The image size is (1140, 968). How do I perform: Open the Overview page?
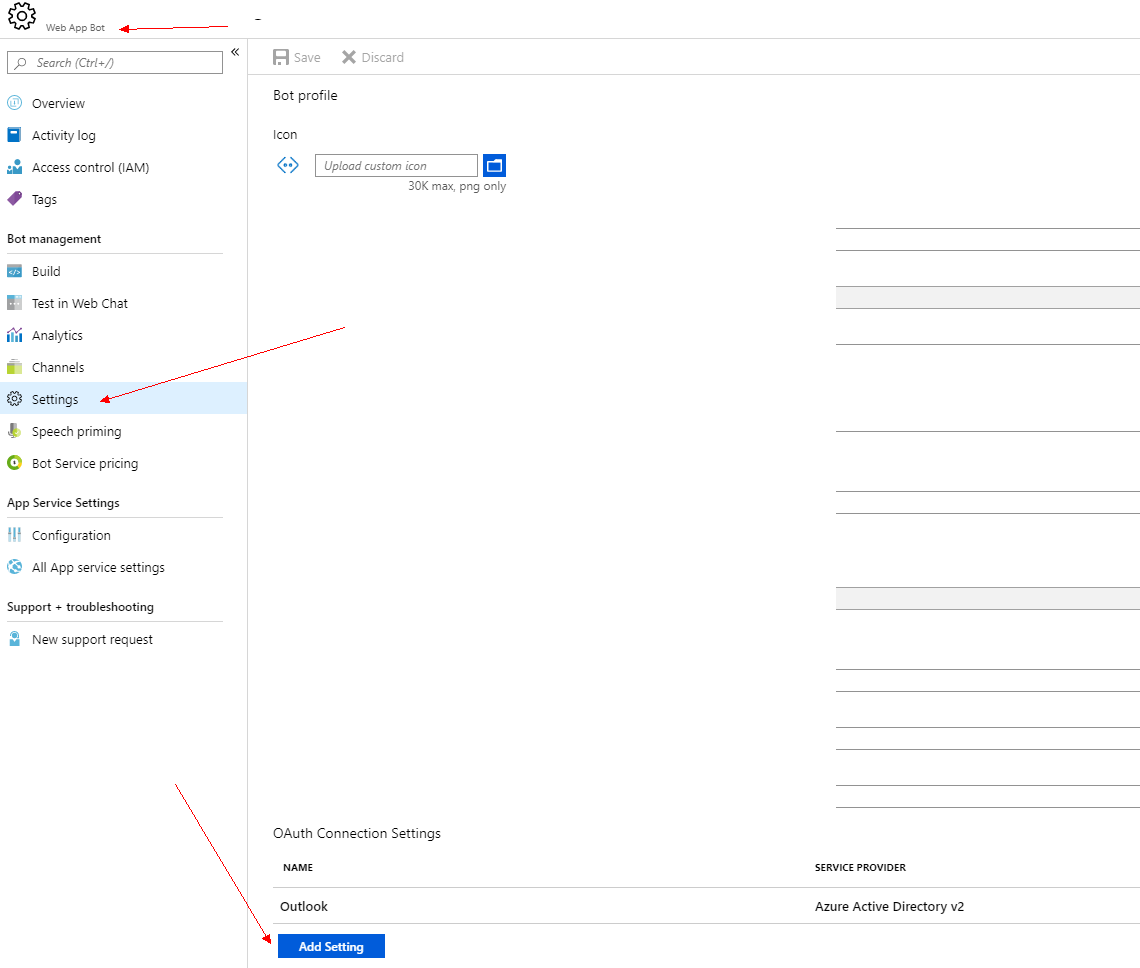[x=58, y=103]
